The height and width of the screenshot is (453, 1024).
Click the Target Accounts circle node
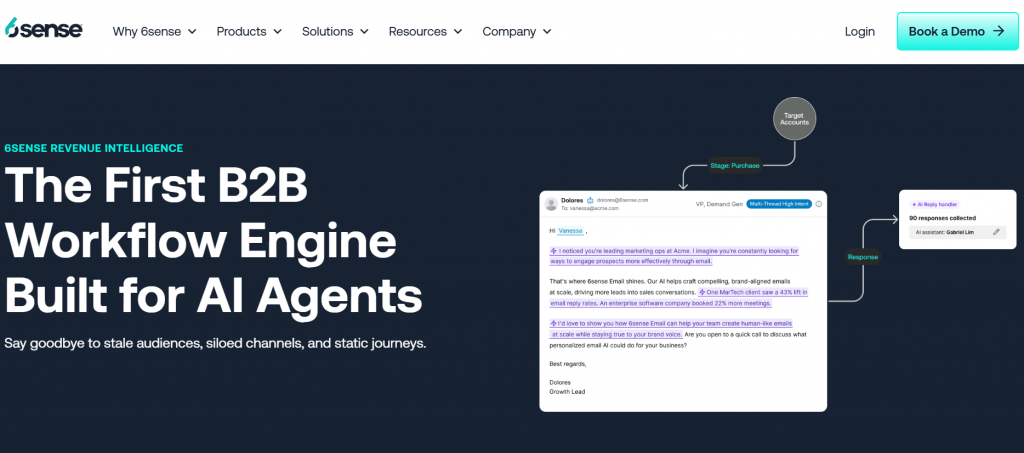(794, 119)
